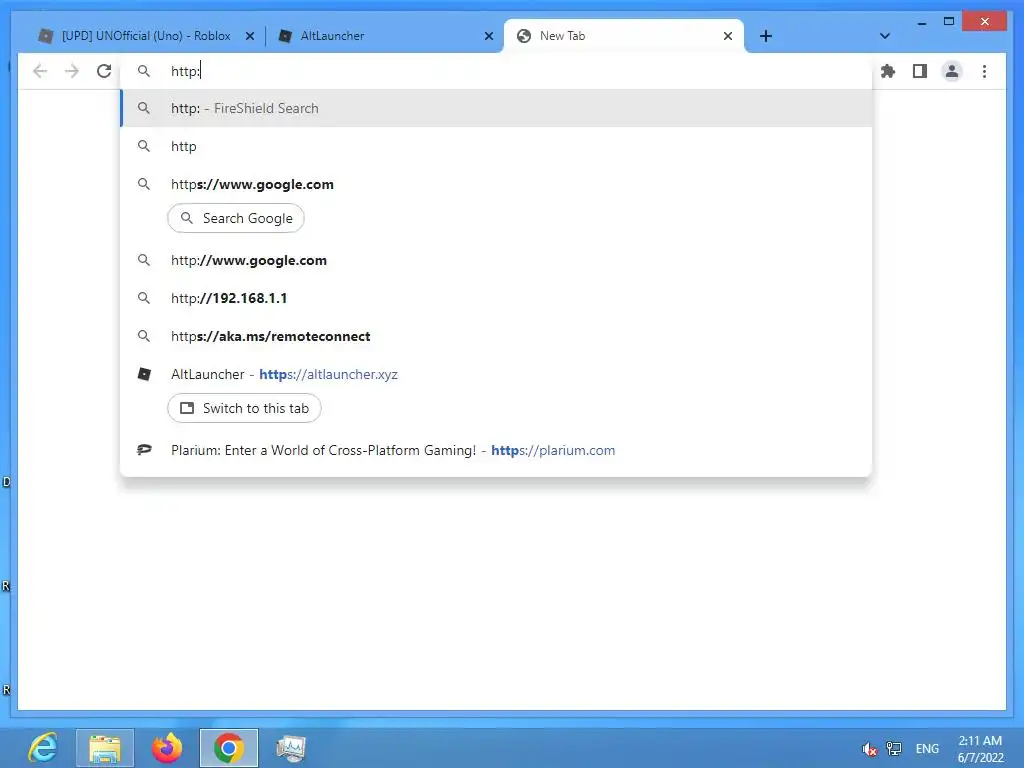Screen dimensions: 1024x768
Task: Click the network tray icon
Action: pyautogui.click(x=893, y=749)
